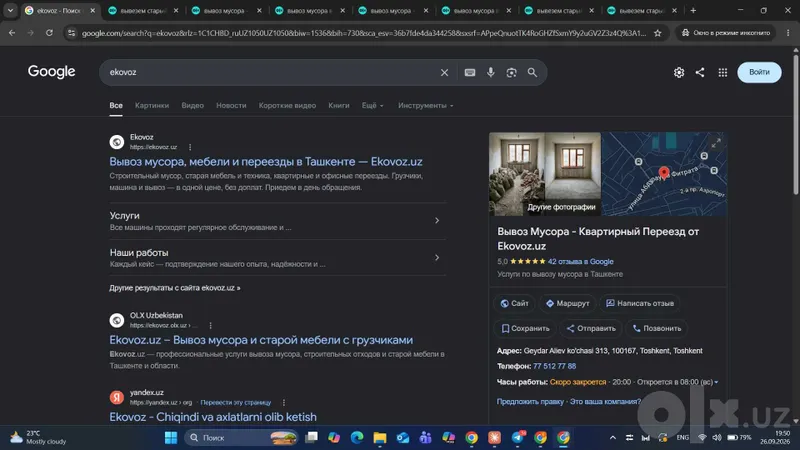This screenshot has height=450, width=800.
Task: Open Outlook from the taskbar
Action: 403,437
